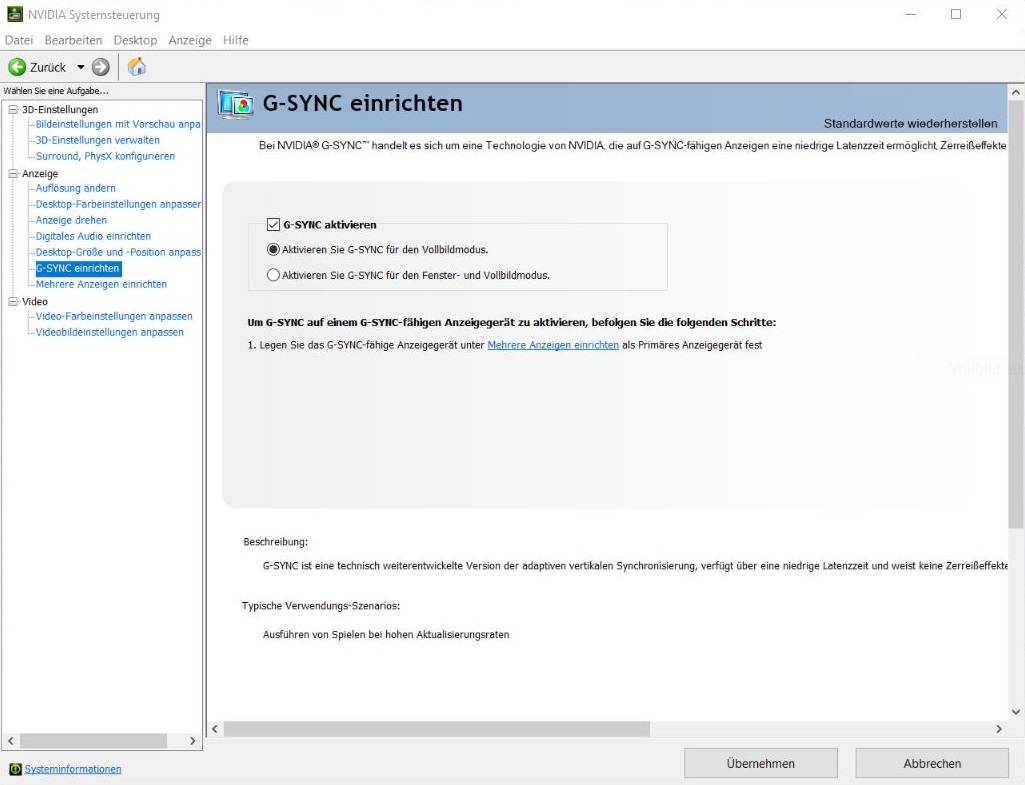The width and height of the screenshot is (1025, 785).
Task: Collapse the Anzeige tree node
Action: [x=13, y=174]
